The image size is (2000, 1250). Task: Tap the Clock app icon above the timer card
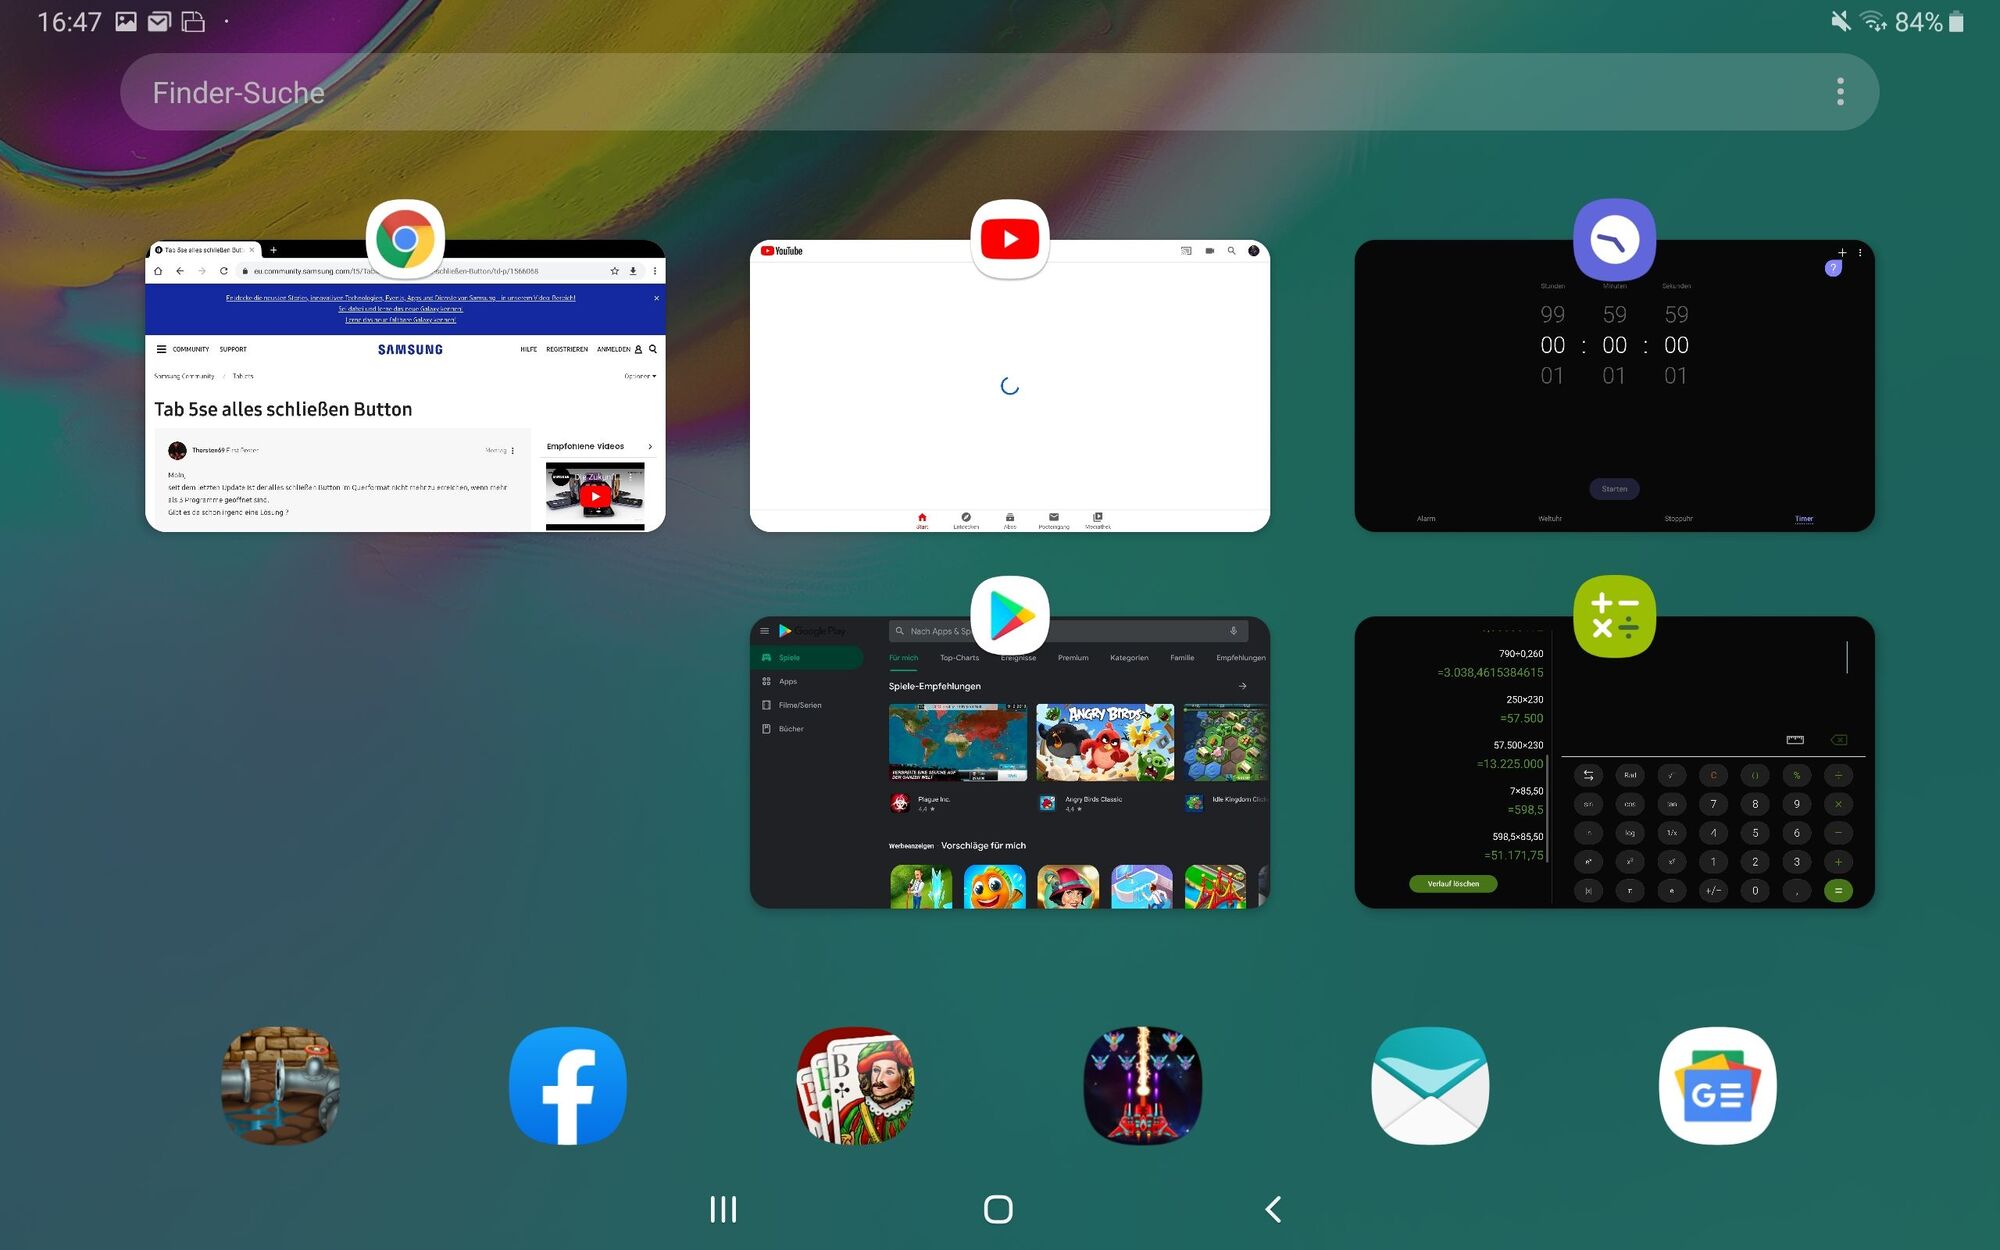click(1614, 239)
